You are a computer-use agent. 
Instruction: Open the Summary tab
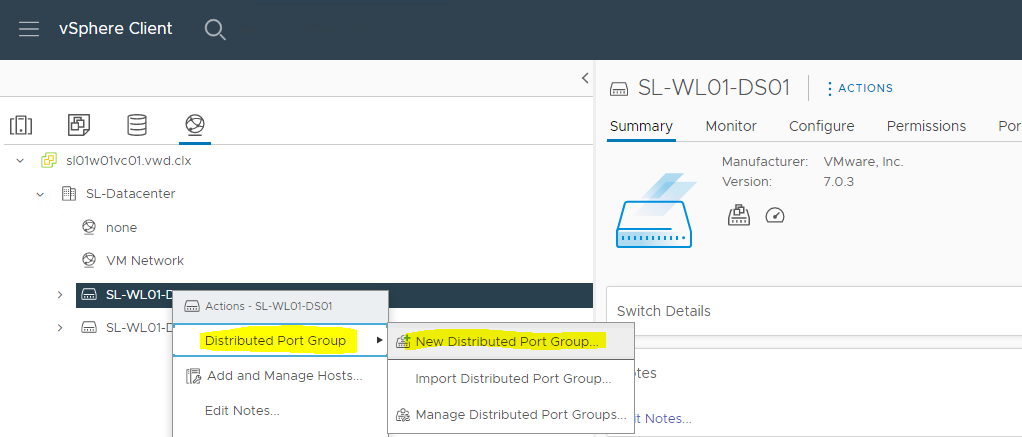click(641, 126)
